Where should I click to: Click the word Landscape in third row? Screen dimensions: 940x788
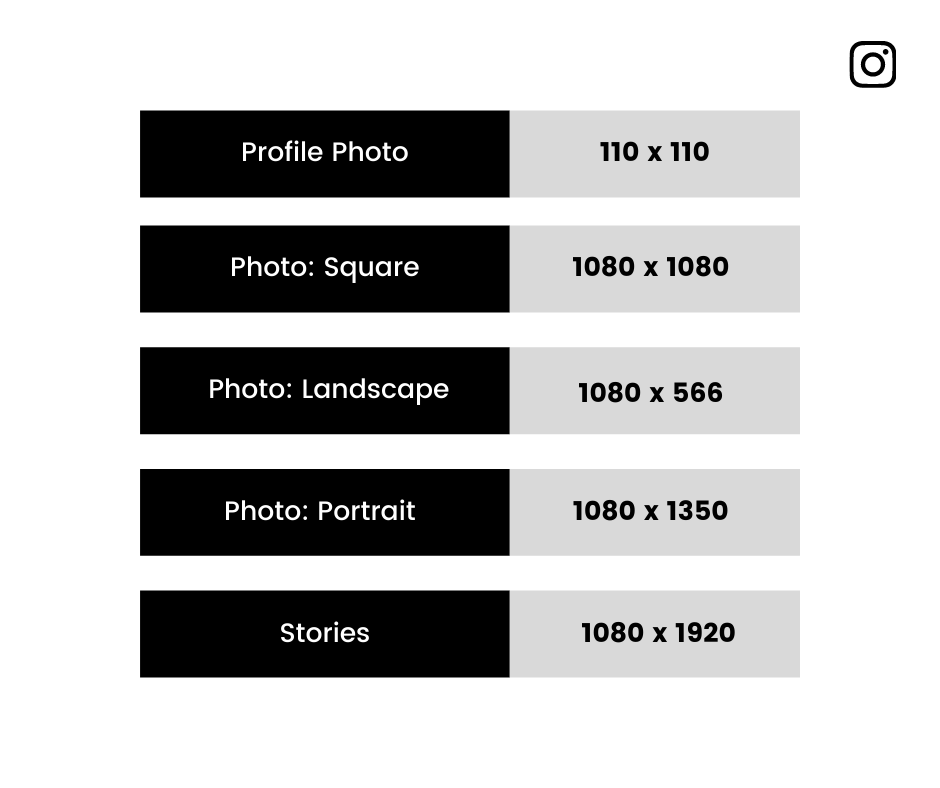pos(375,390)
